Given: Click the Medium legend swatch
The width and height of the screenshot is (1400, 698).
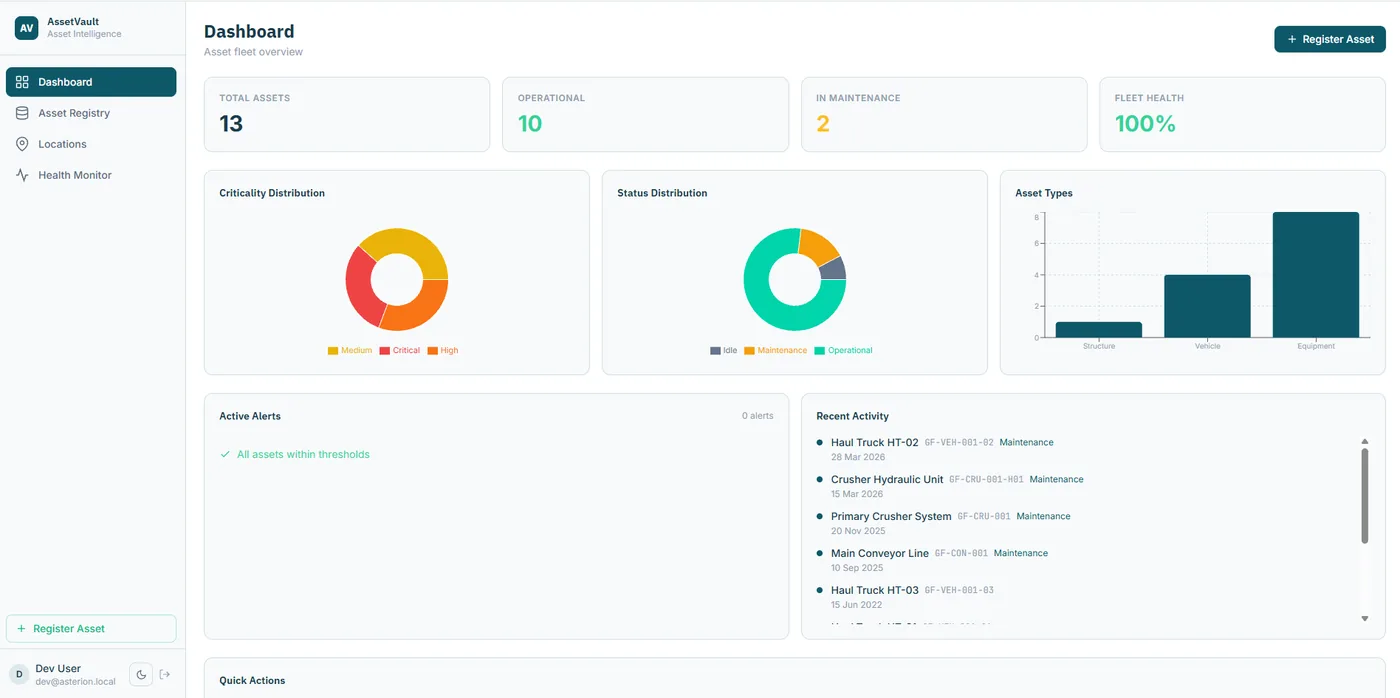Looking at the screenshot, I should [333, 351].
